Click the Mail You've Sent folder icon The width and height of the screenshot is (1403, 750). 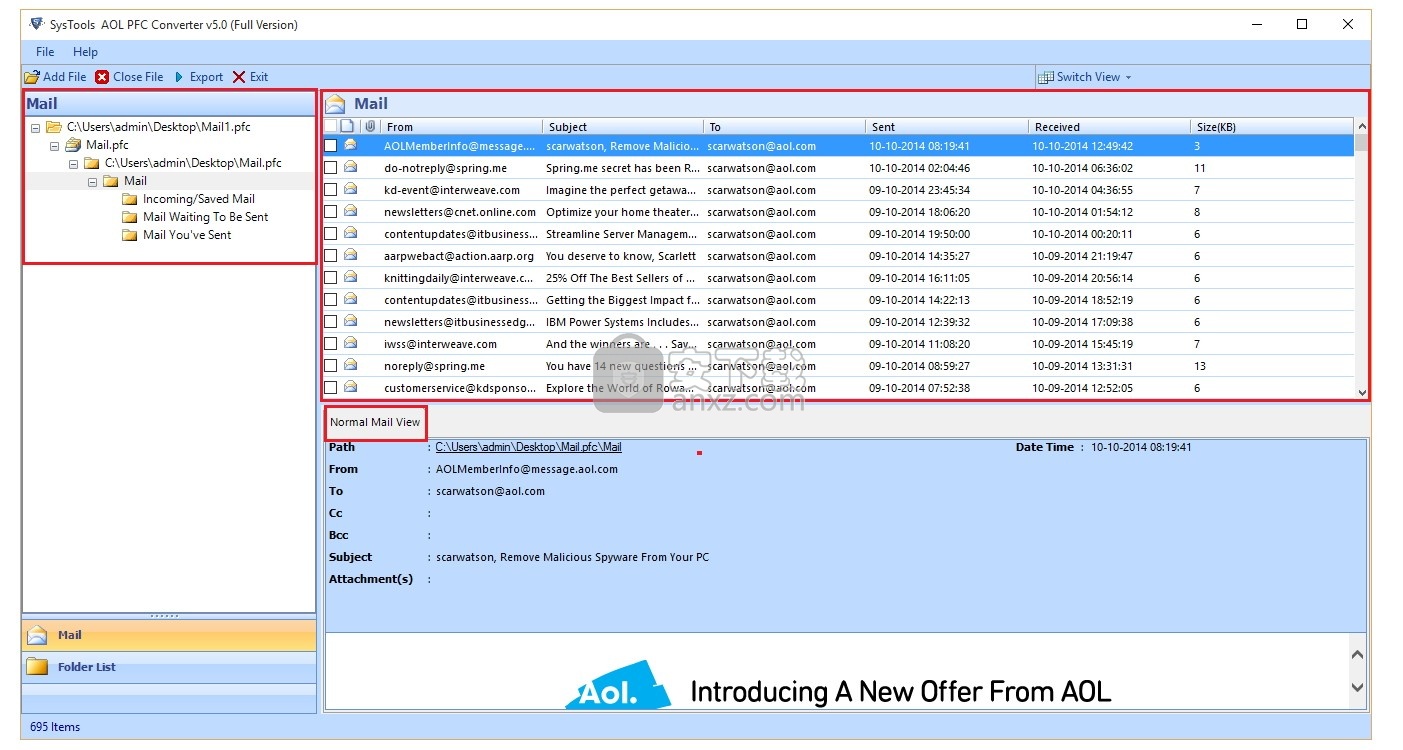129,235
